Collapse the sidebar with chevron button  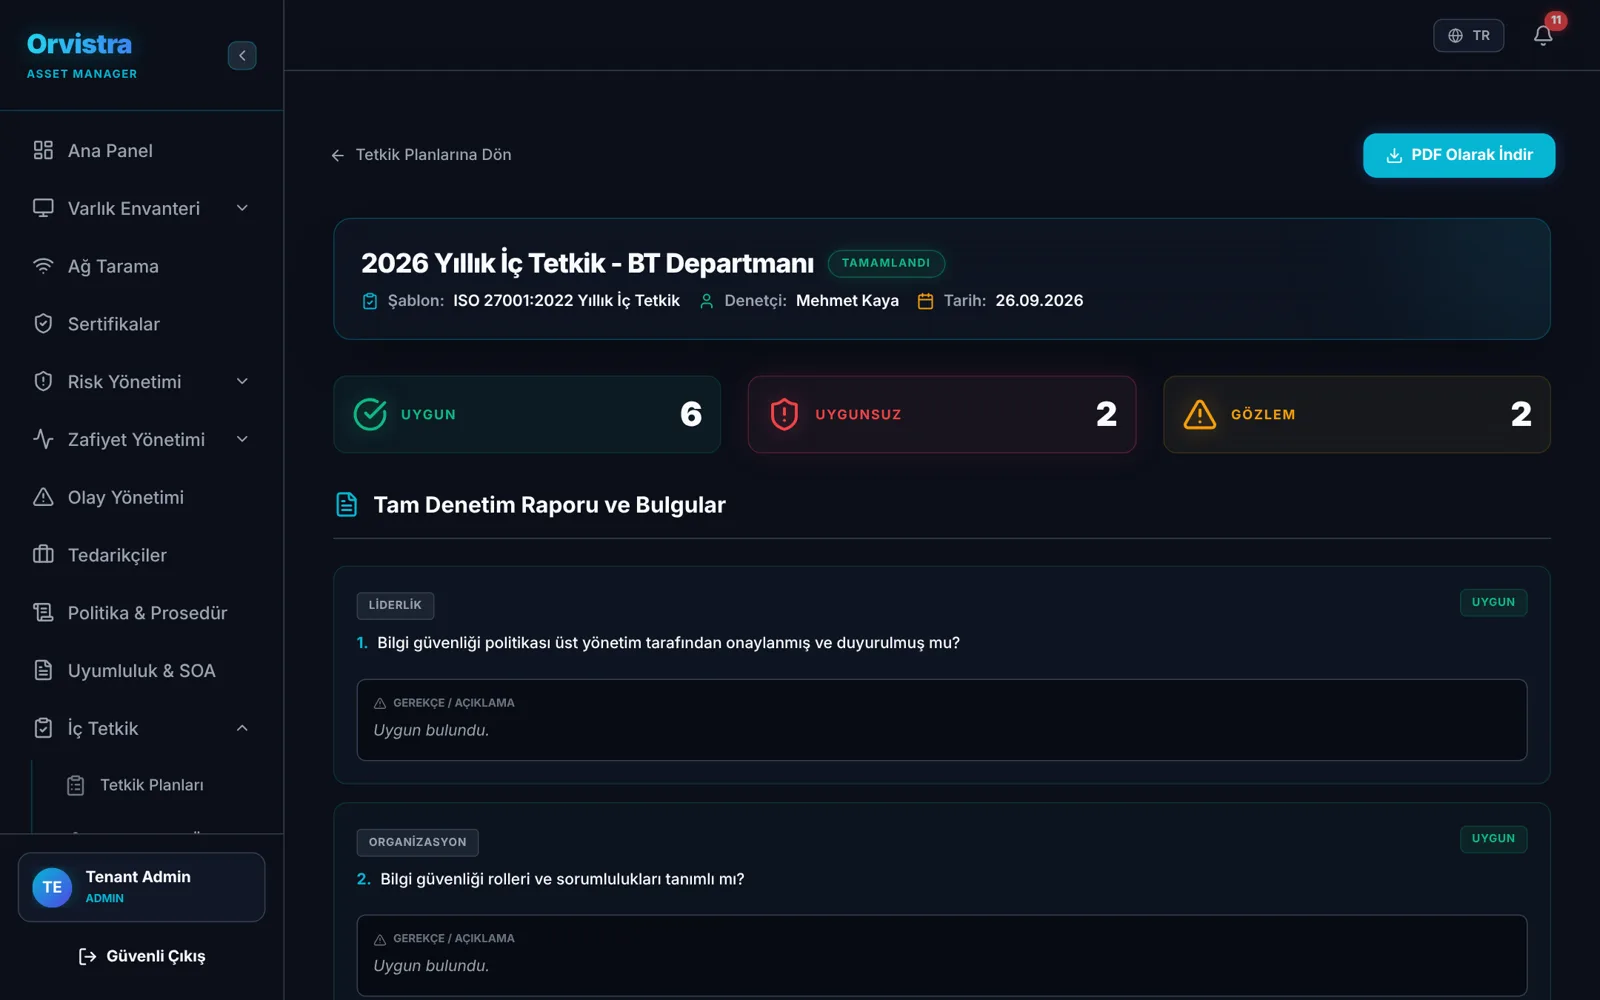click(x=242, y=55)
